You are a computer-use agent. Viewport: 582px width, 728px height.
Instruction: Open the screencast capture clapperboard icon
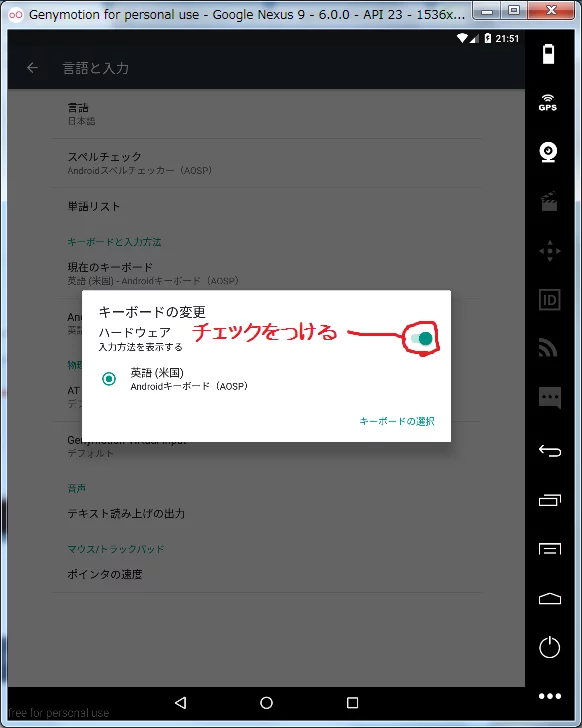coord(549,201)
